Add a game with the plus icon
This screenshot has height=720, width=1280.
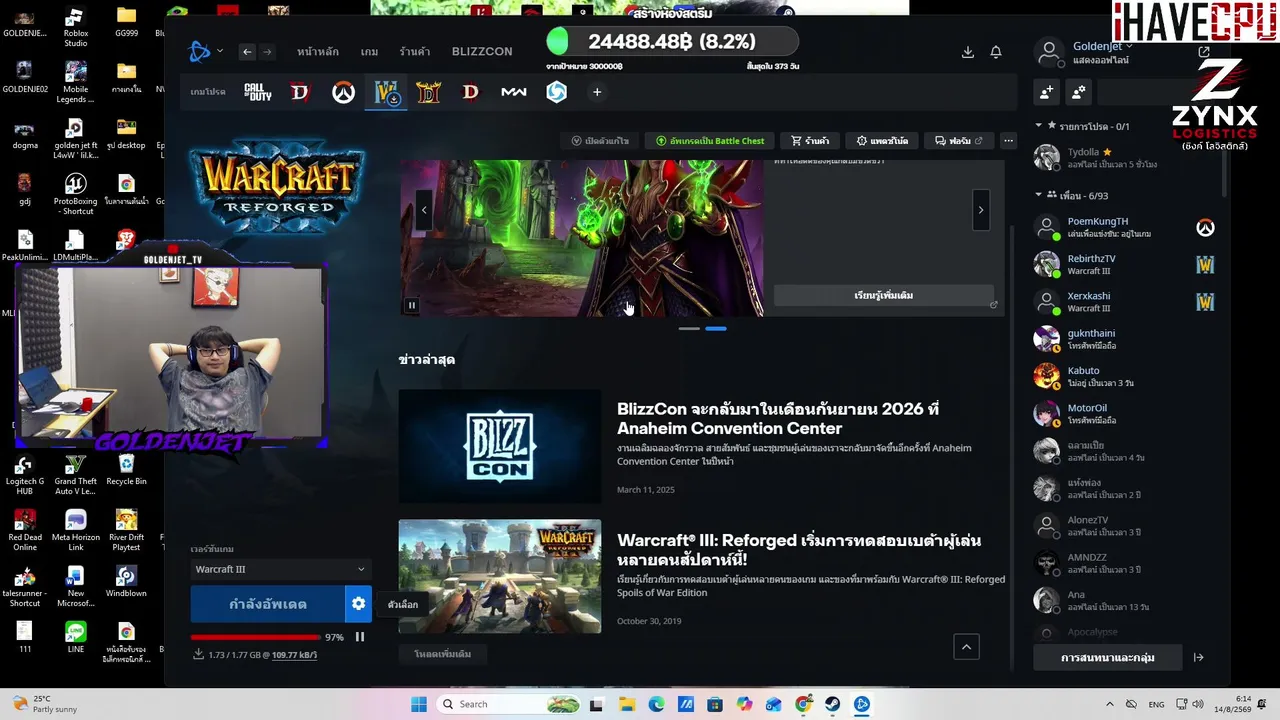point(597,92)
